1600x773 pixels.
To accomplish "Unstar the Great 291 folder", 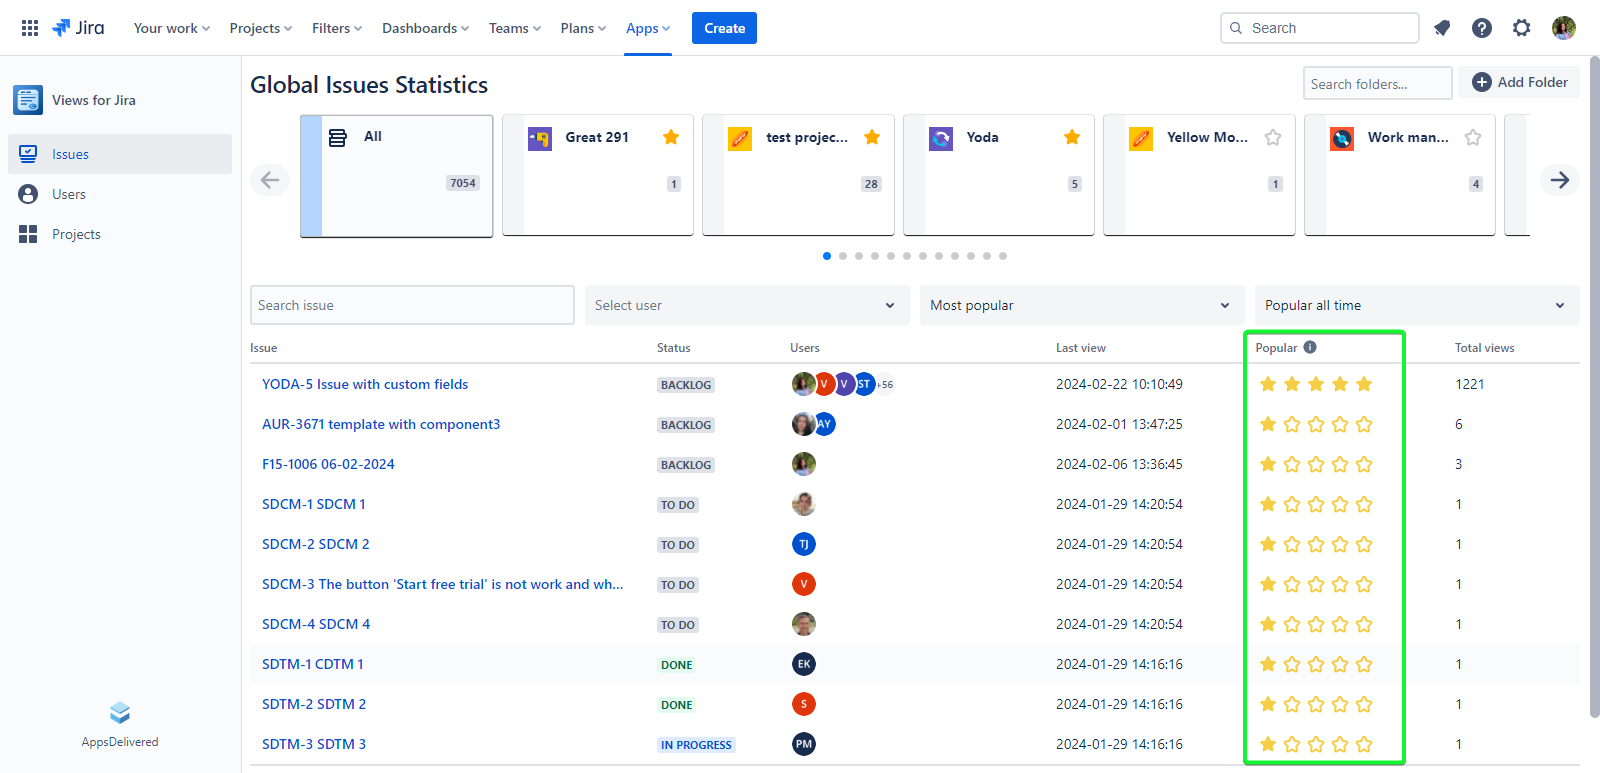I will [671, 137].
